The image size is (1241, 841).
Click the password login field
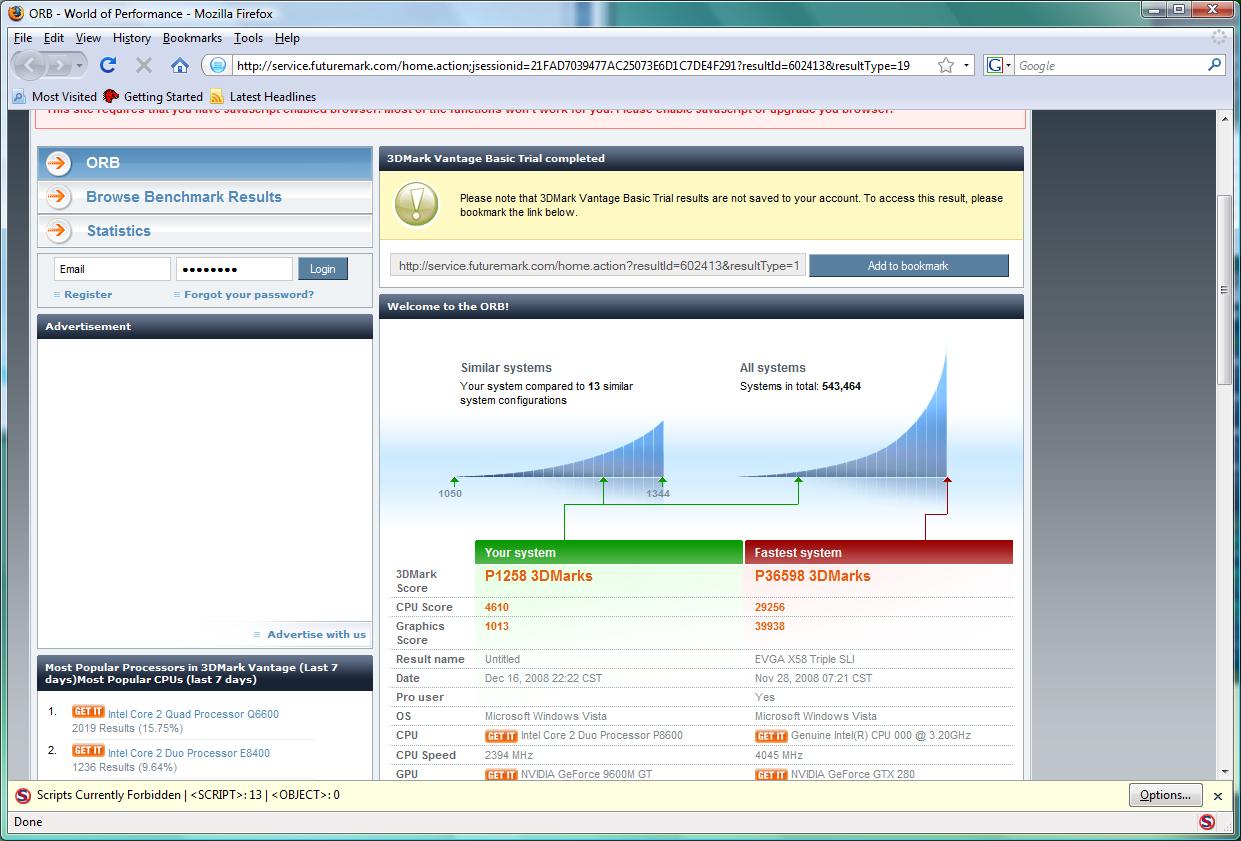tap(234, 269)
